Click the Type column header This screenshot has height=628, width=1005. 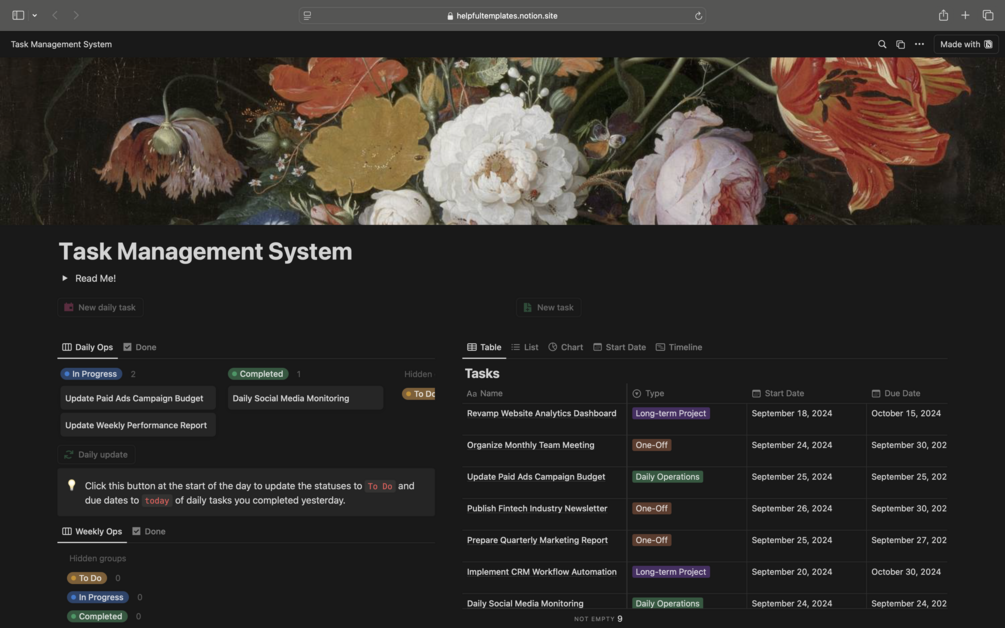[x=686, y=393]
